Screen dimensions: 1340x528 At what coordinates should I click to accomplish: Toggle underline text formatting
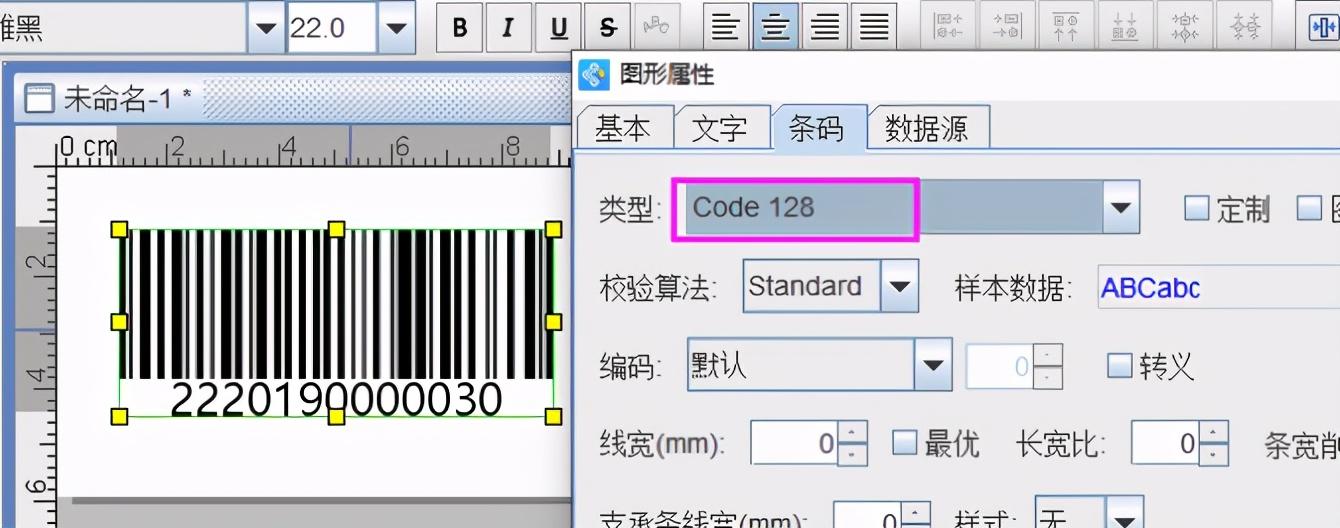[558, 27]
